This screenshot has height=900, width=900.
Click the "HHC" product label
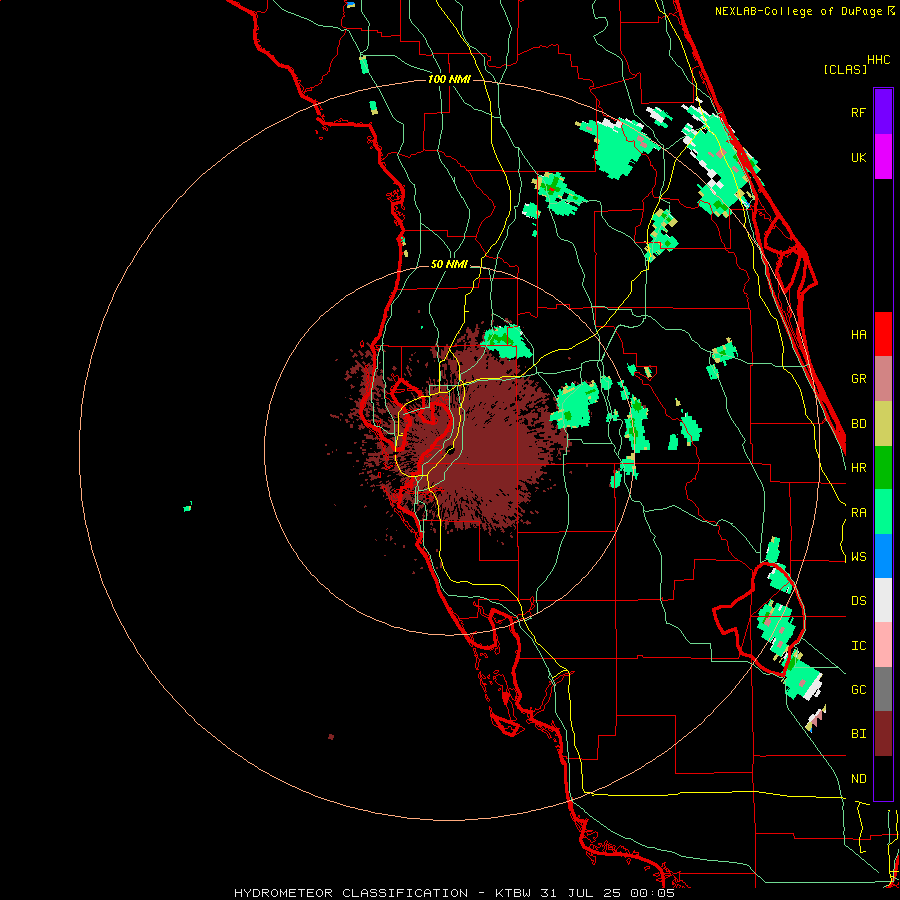878,60
